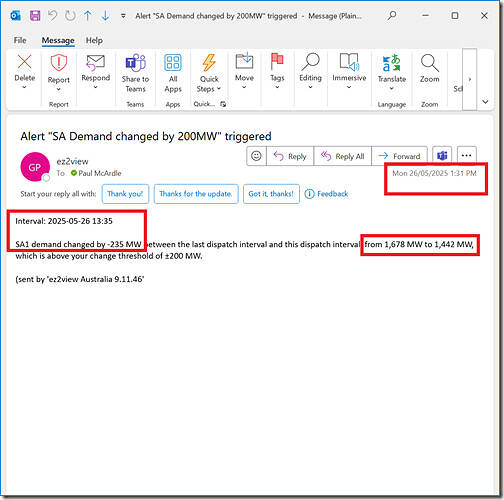The width and height of the screenshot is (504, 500).
Task: Click the sender name ez2view
Action: pyautogui.click(x=72, y=161)
